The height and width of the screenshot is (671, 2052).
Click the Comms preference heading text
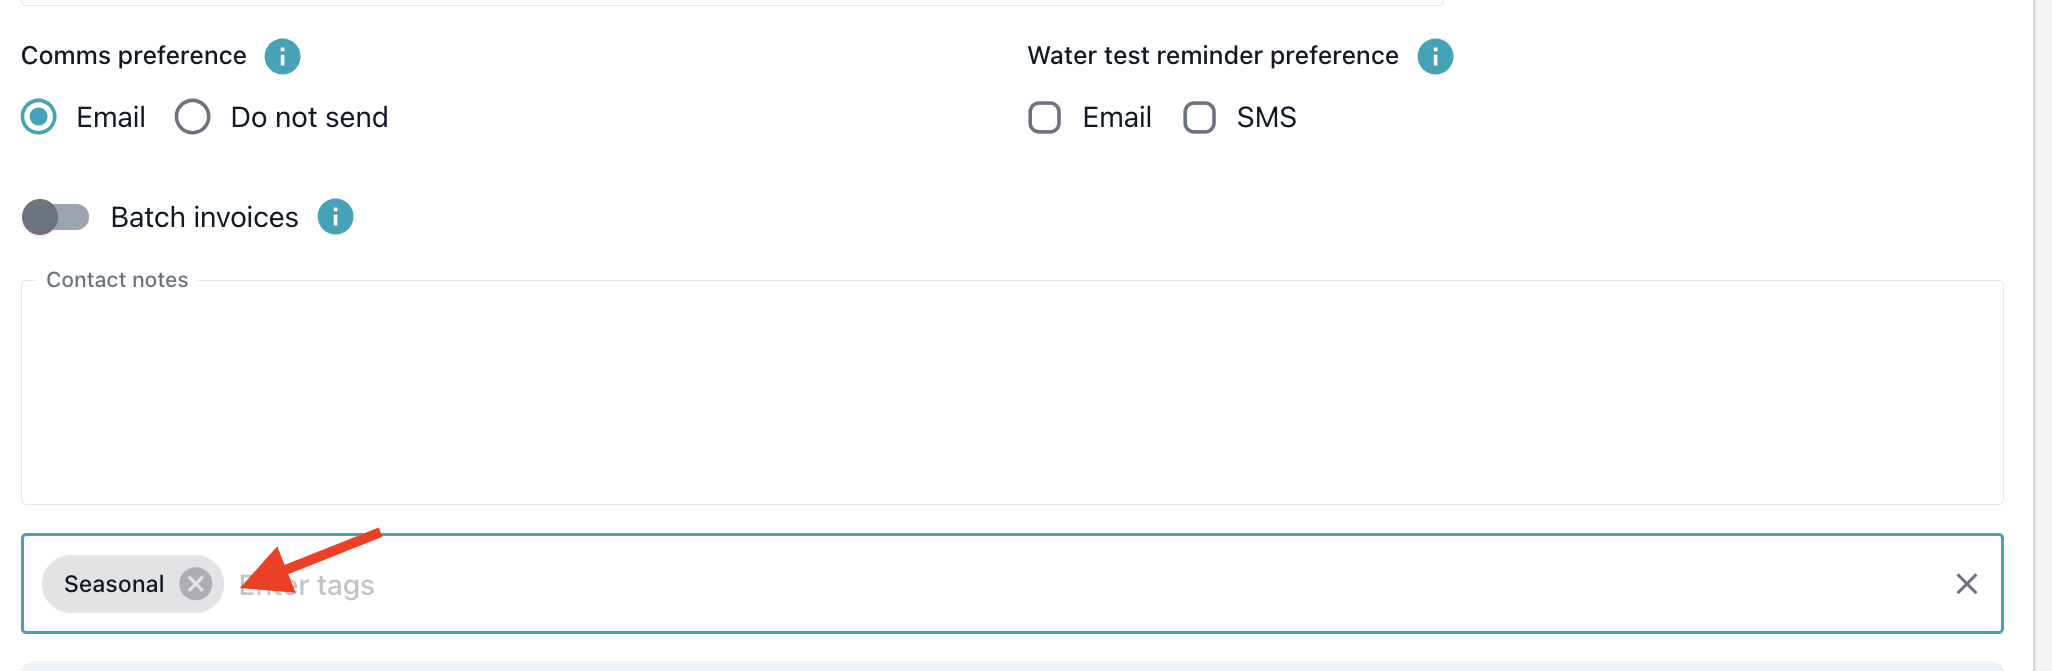(x=134, y=56)
